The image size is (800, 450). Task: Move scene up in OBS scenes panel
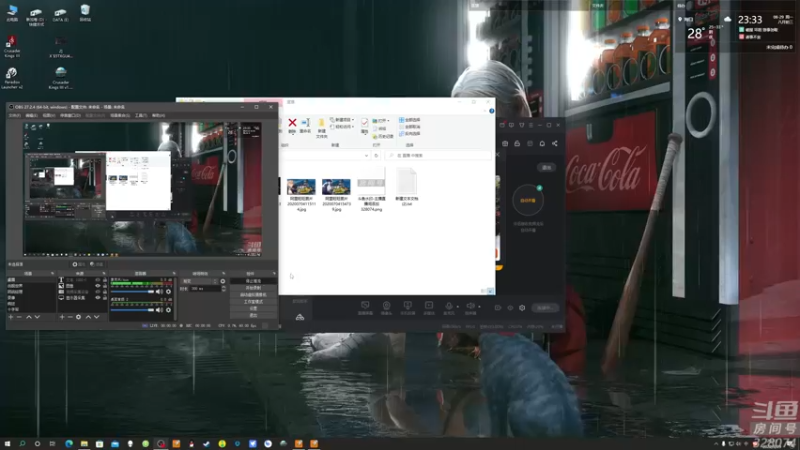pyautogui.click(x=29, y=317)
